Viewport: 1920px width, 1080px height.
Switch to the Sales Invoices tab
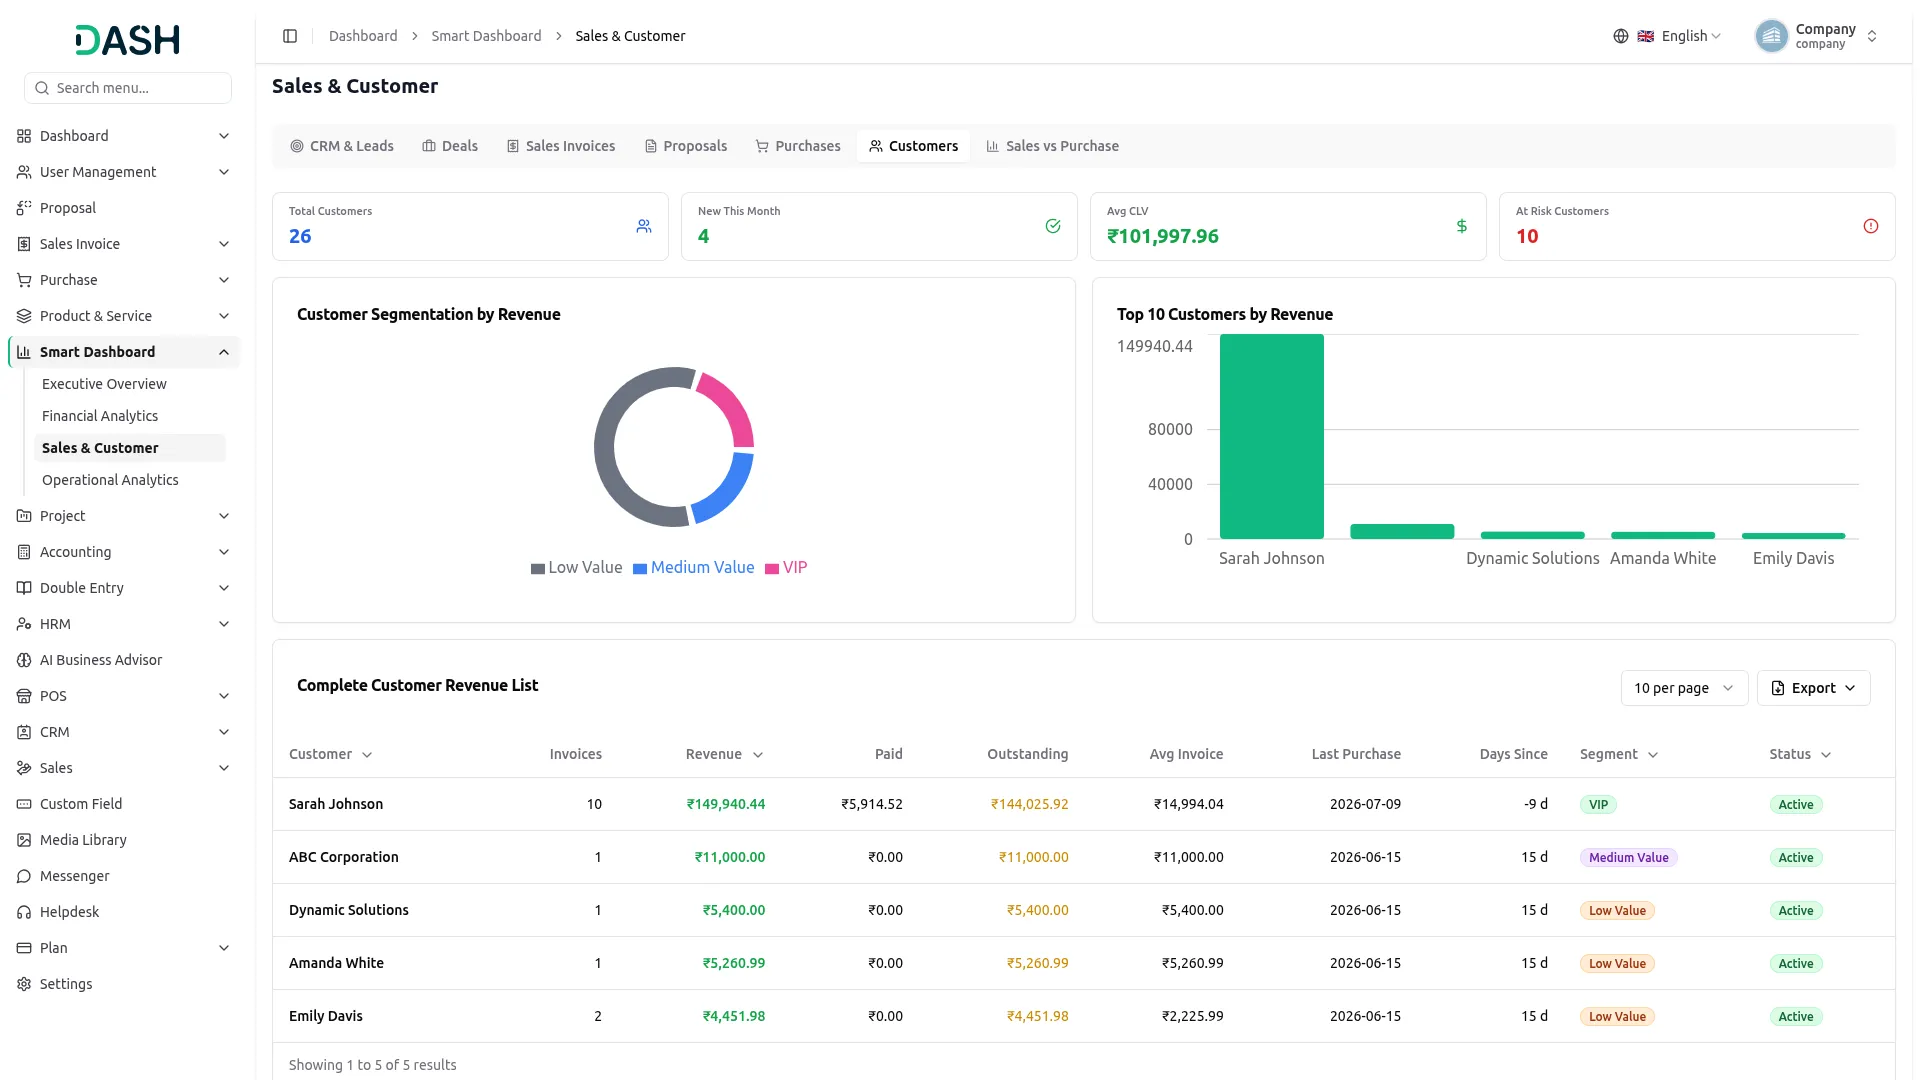[x=561, y=146]
